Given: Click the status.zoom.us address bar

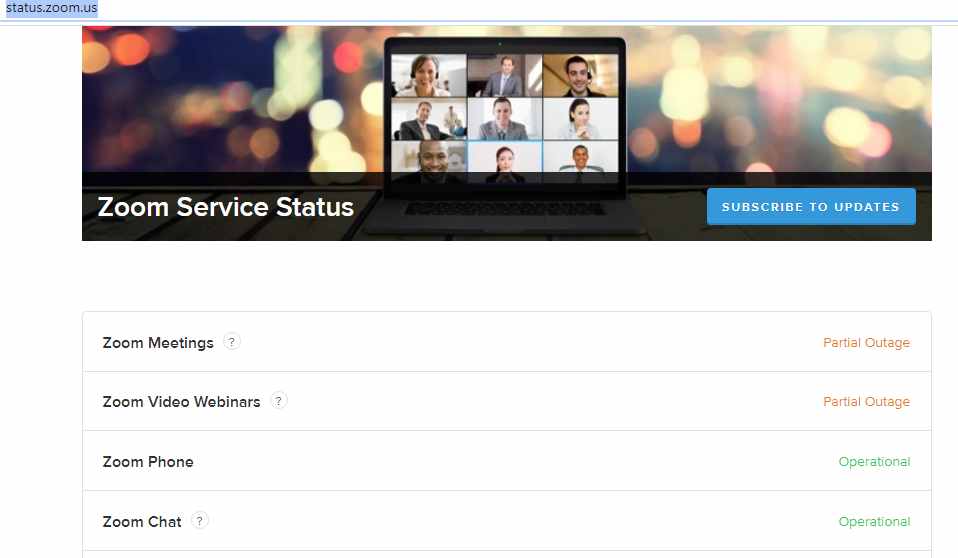Looking at the screenshot, I should pos(52,9).
